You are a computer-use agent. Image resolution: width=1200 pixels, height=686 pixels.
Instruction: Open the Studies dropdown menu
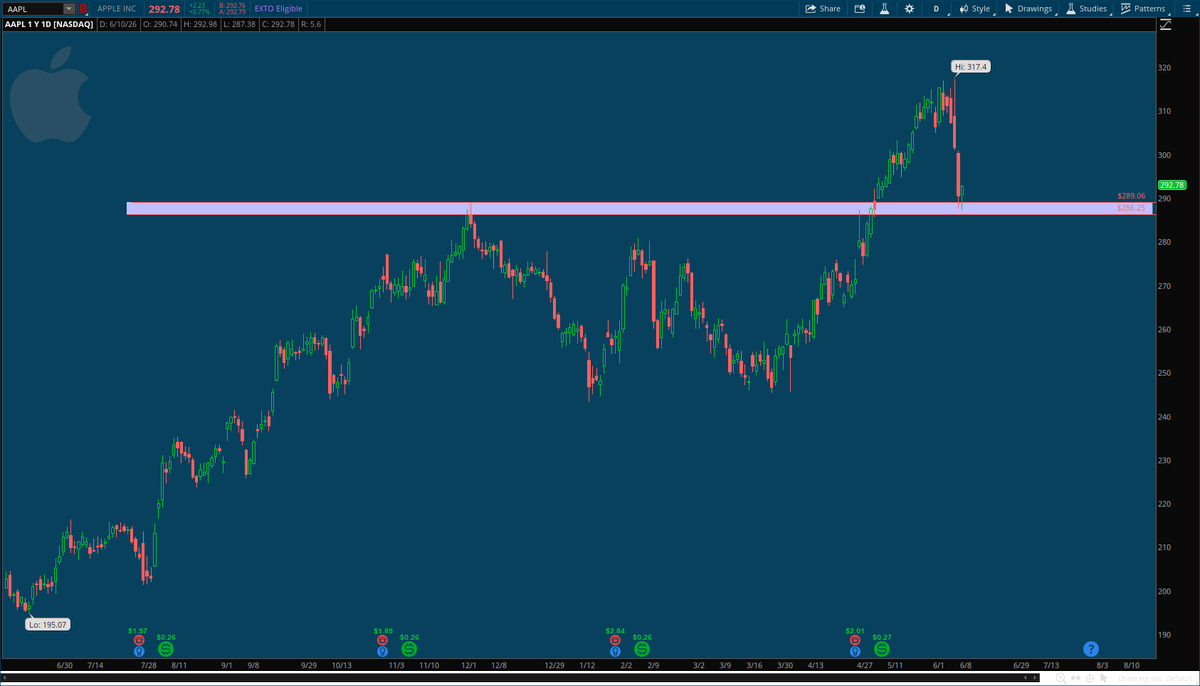[x=1086, y=8]
